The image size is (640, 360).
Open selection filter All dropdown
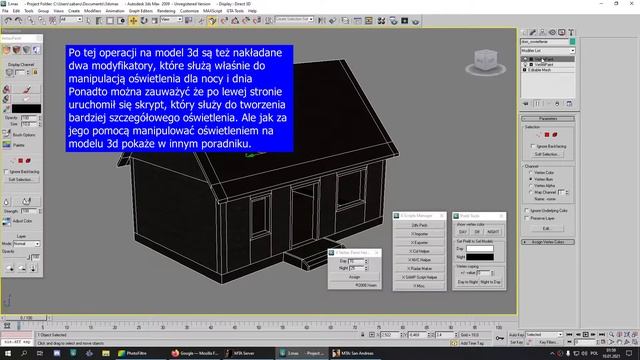(x=71, y=20)
